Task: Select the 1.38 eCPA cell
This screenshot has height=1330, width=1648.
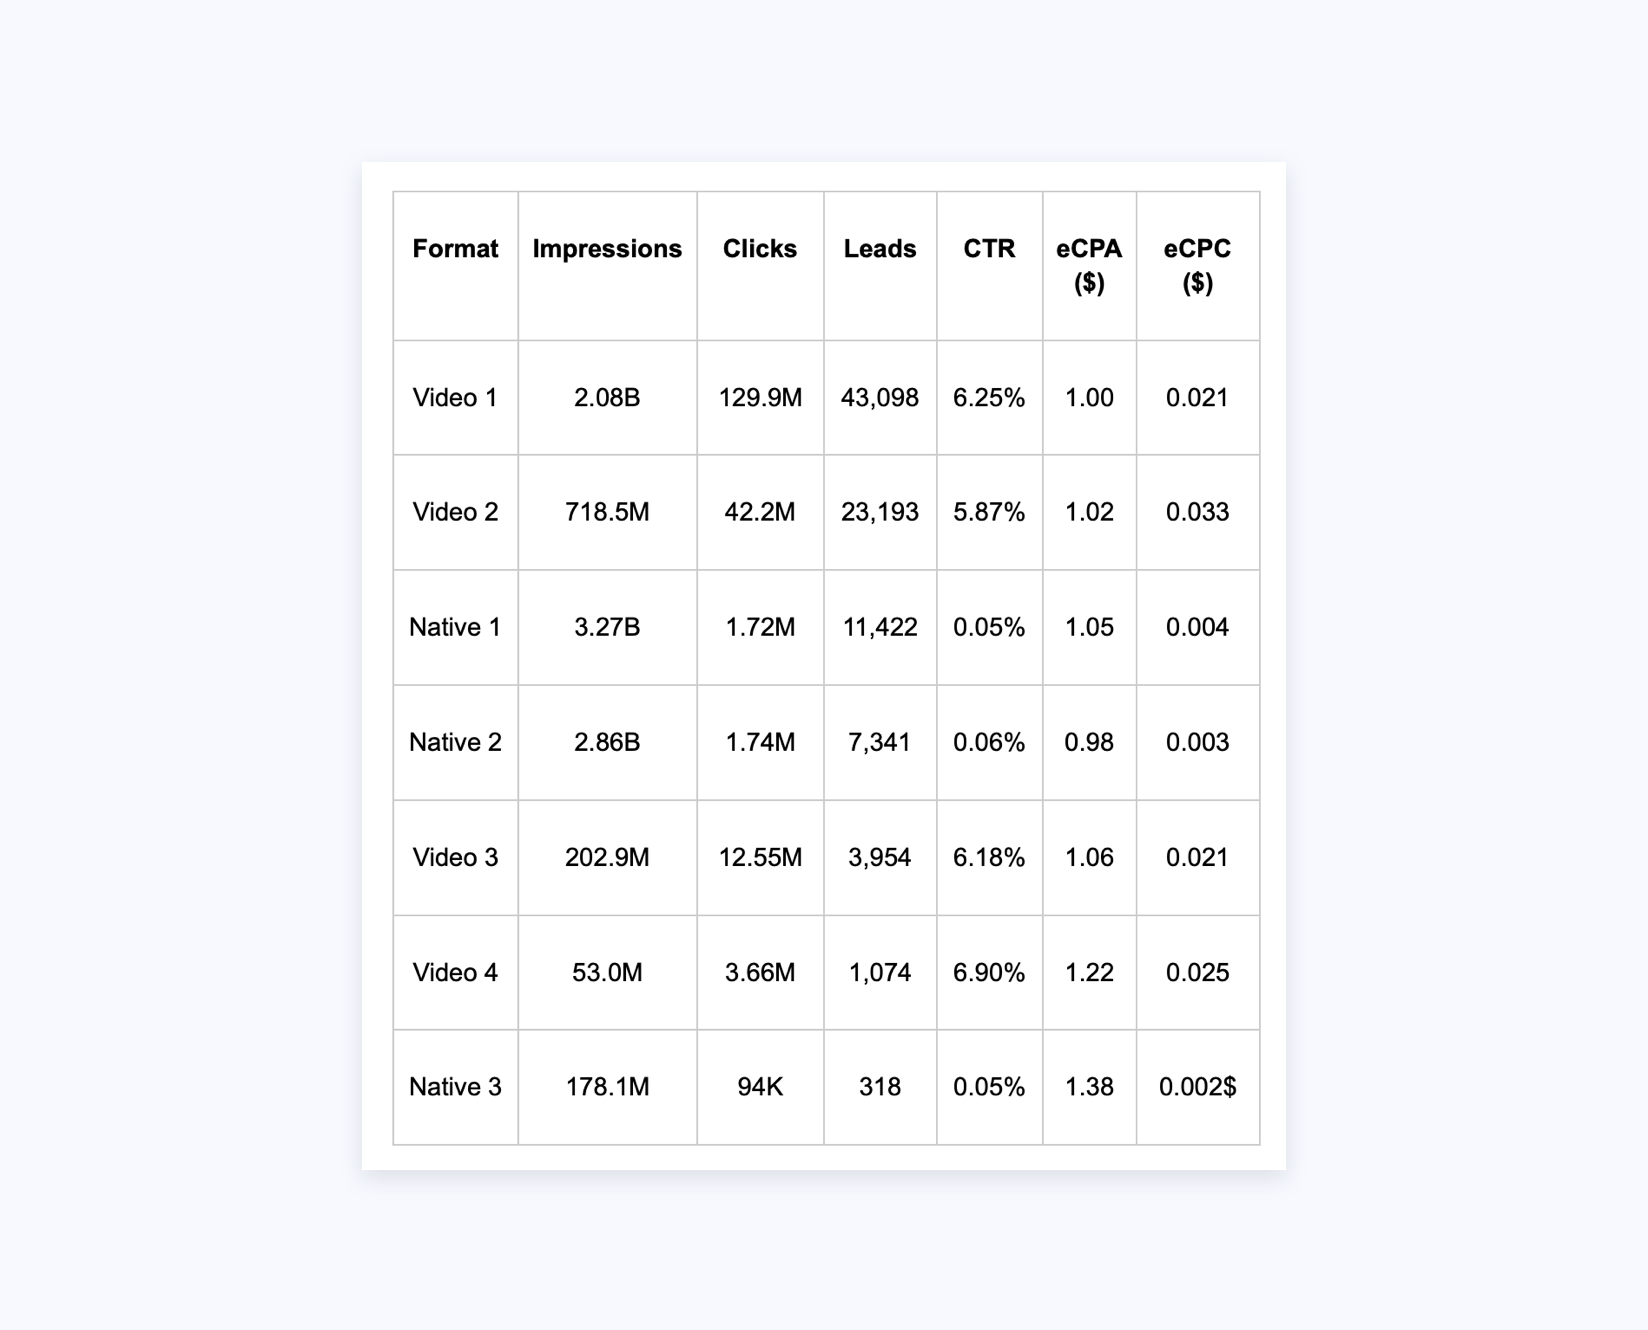Action: pos(1089,1088)
